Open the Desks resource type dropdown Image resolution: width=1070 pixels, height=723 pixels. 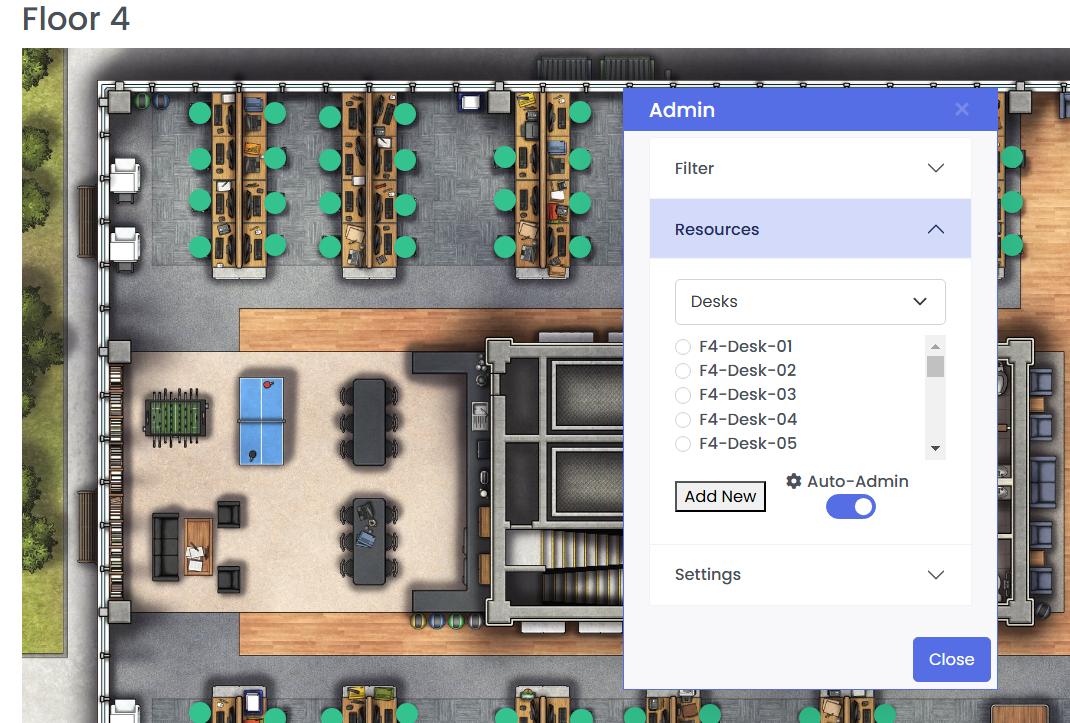(x=810, y=302)
